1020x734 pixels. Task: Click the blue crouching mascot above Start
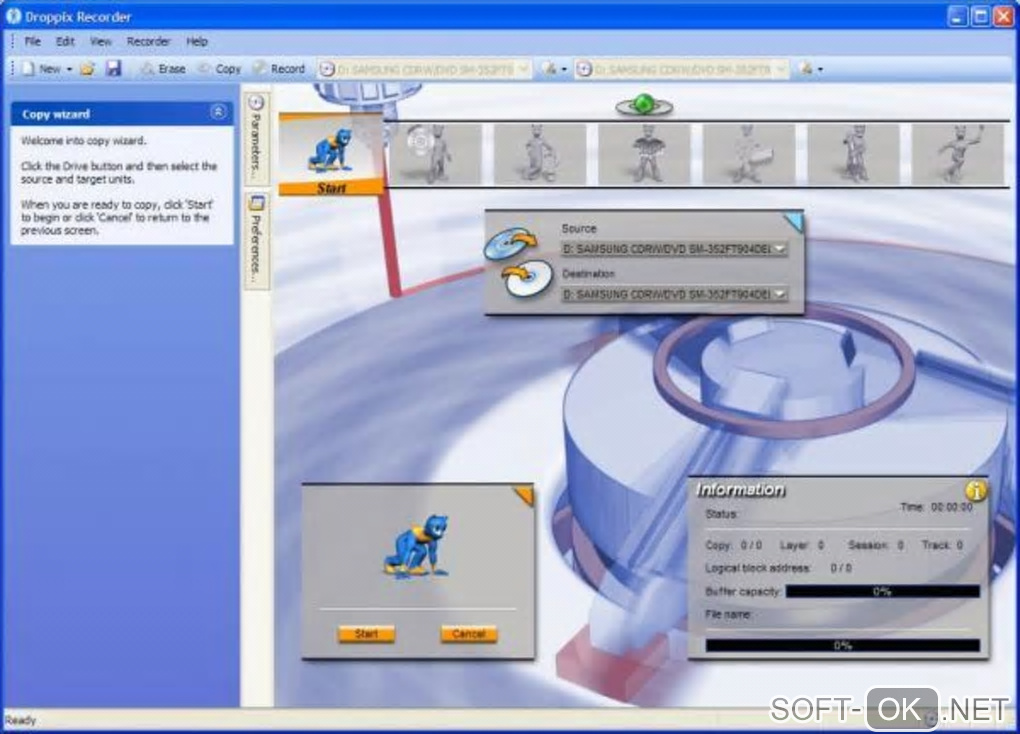pyautogui.click(x=418, y=547)
